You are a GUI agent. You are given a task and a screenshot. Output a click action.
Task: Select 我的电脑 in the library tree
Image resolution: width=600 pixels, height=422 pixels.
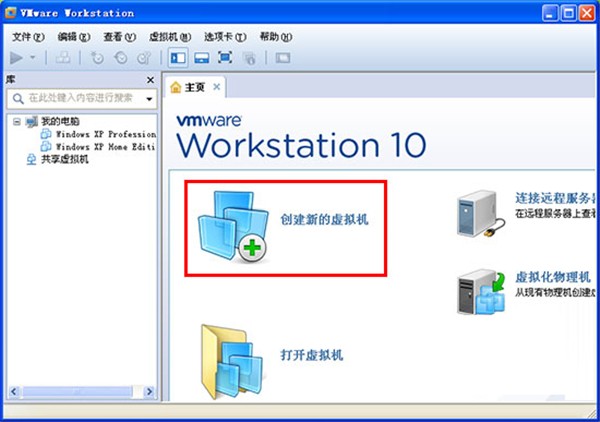click(x=60, y=122)
